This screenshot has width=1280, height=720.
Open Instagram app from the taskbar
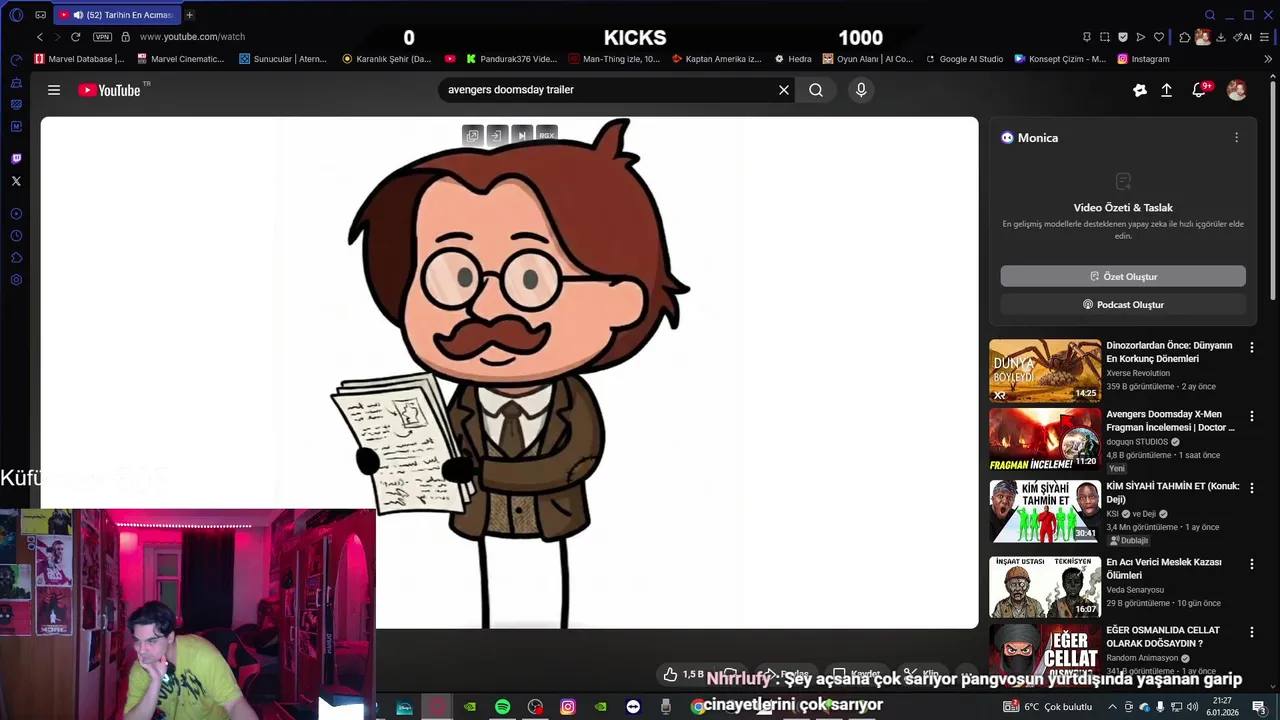[x=568, y=707]
